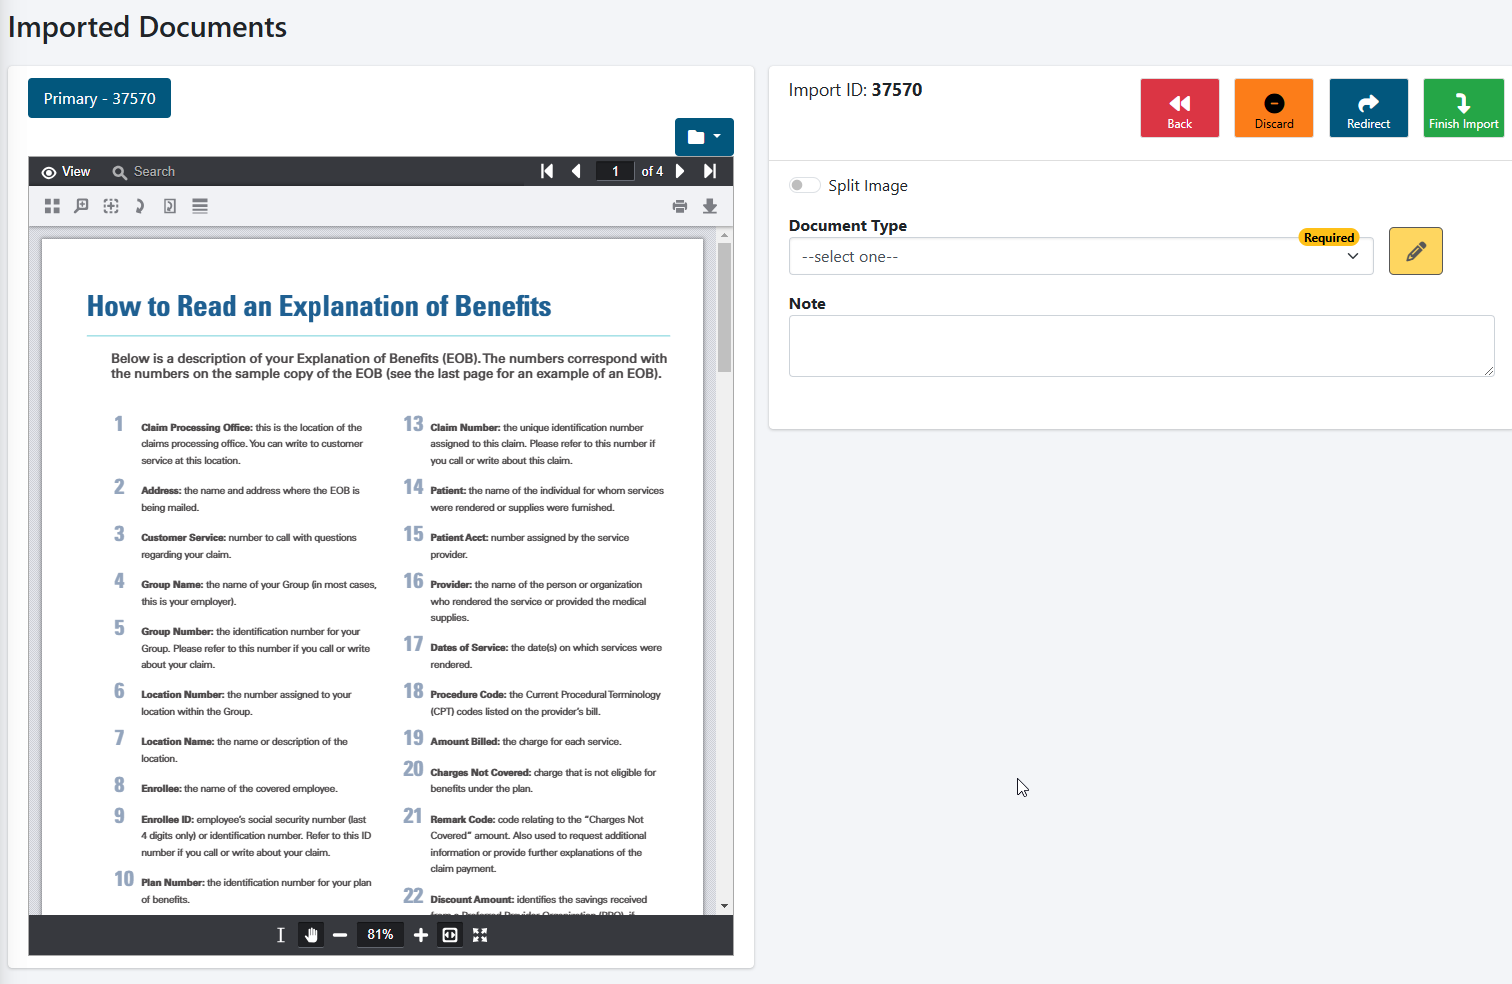This screenshot has height=984, width=1512.
Task: Click the 81% zoom level control
Action: tap(380, 935)
